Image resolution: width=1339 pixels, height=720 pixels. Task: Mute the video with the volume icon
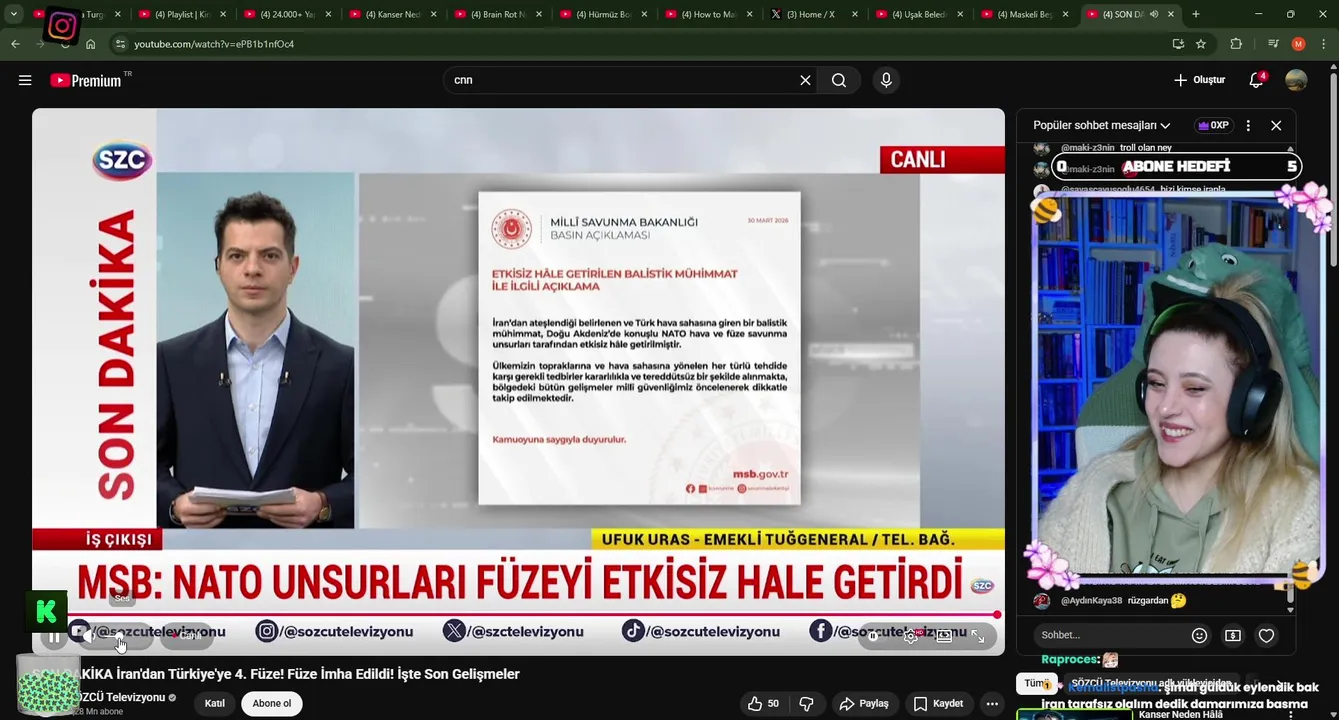(x=88, y=636)
